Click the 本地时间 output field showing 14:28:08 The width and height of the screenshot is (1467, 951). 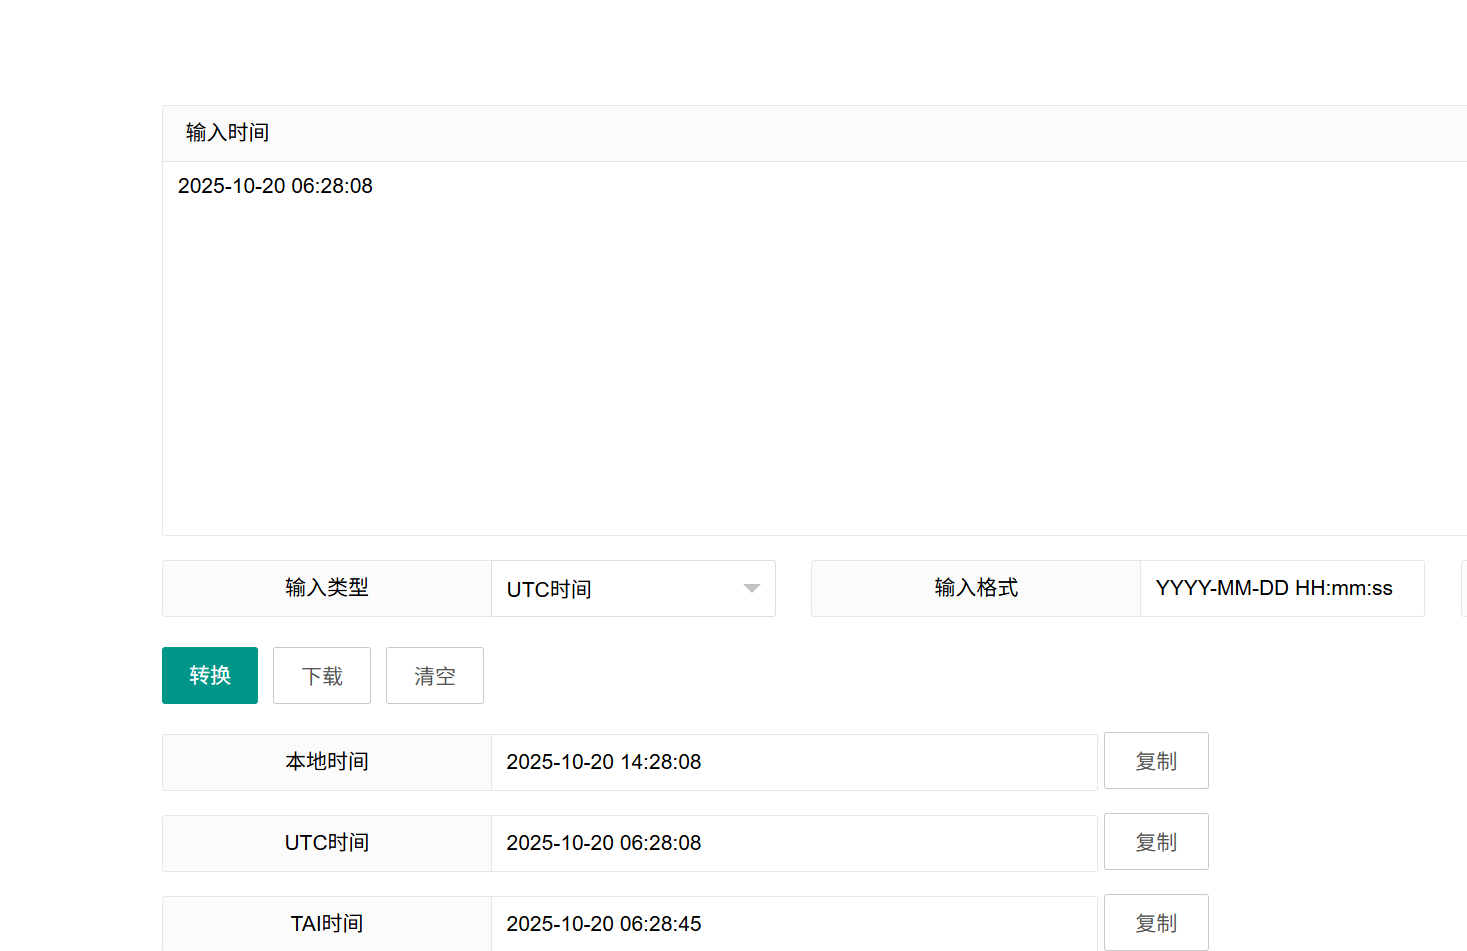(794, 762)
